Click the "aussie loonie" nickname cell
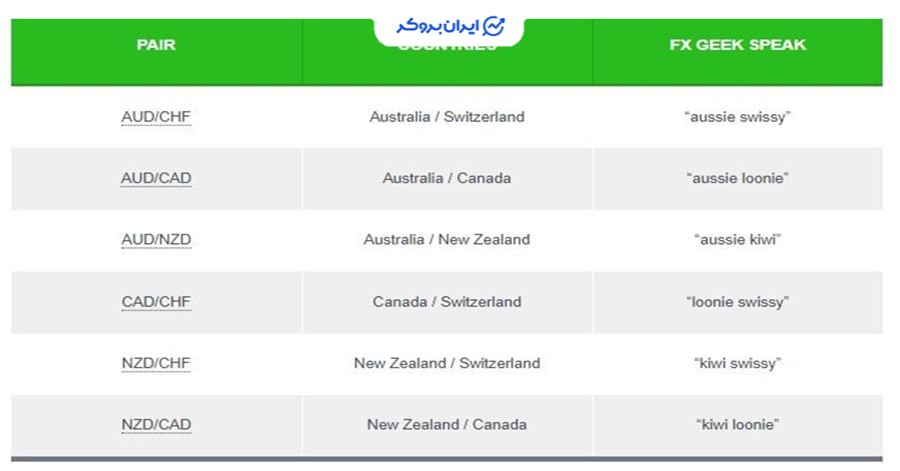The width and height of the screenshot is (900, 471). 738,178
